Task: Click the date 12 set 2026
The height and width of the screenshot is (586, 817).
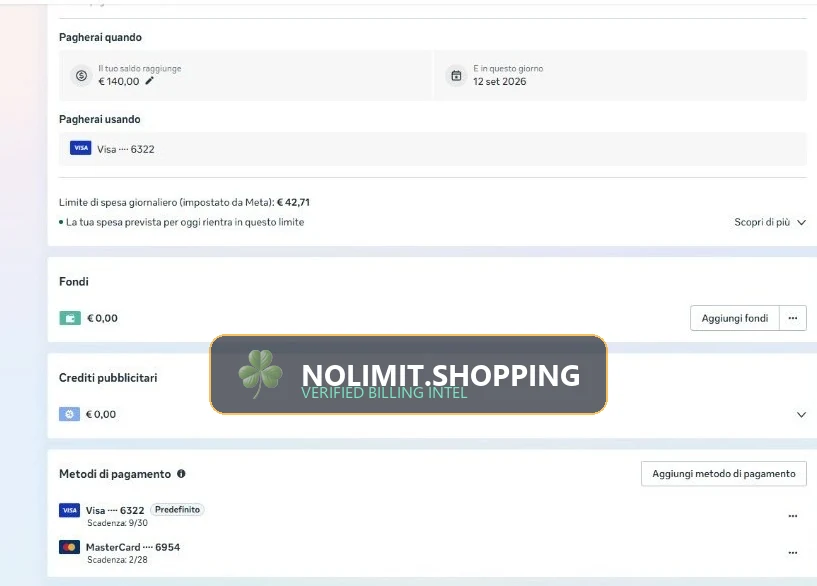Action: pos(500,81)
